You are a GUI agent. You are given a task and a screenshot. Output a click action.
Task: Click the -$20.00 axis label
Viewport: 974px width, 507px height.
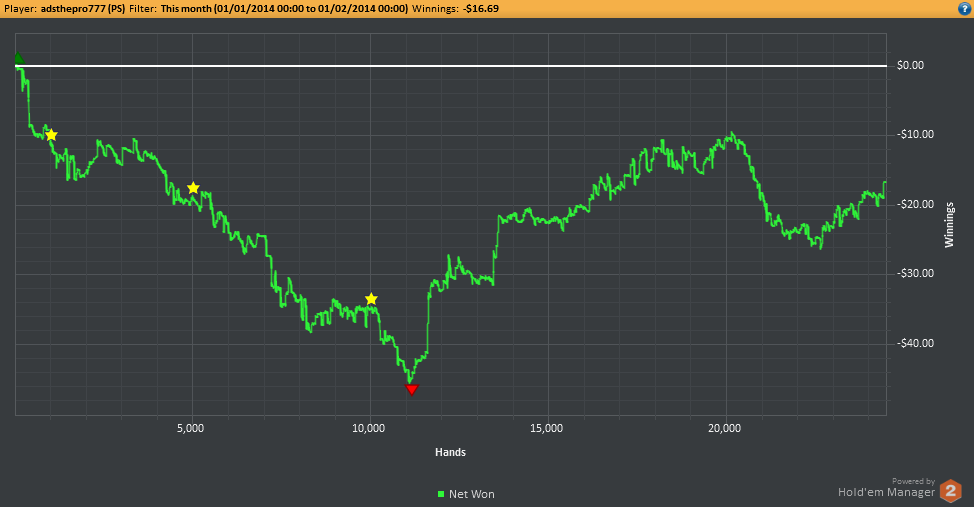[x=915, y=204]
